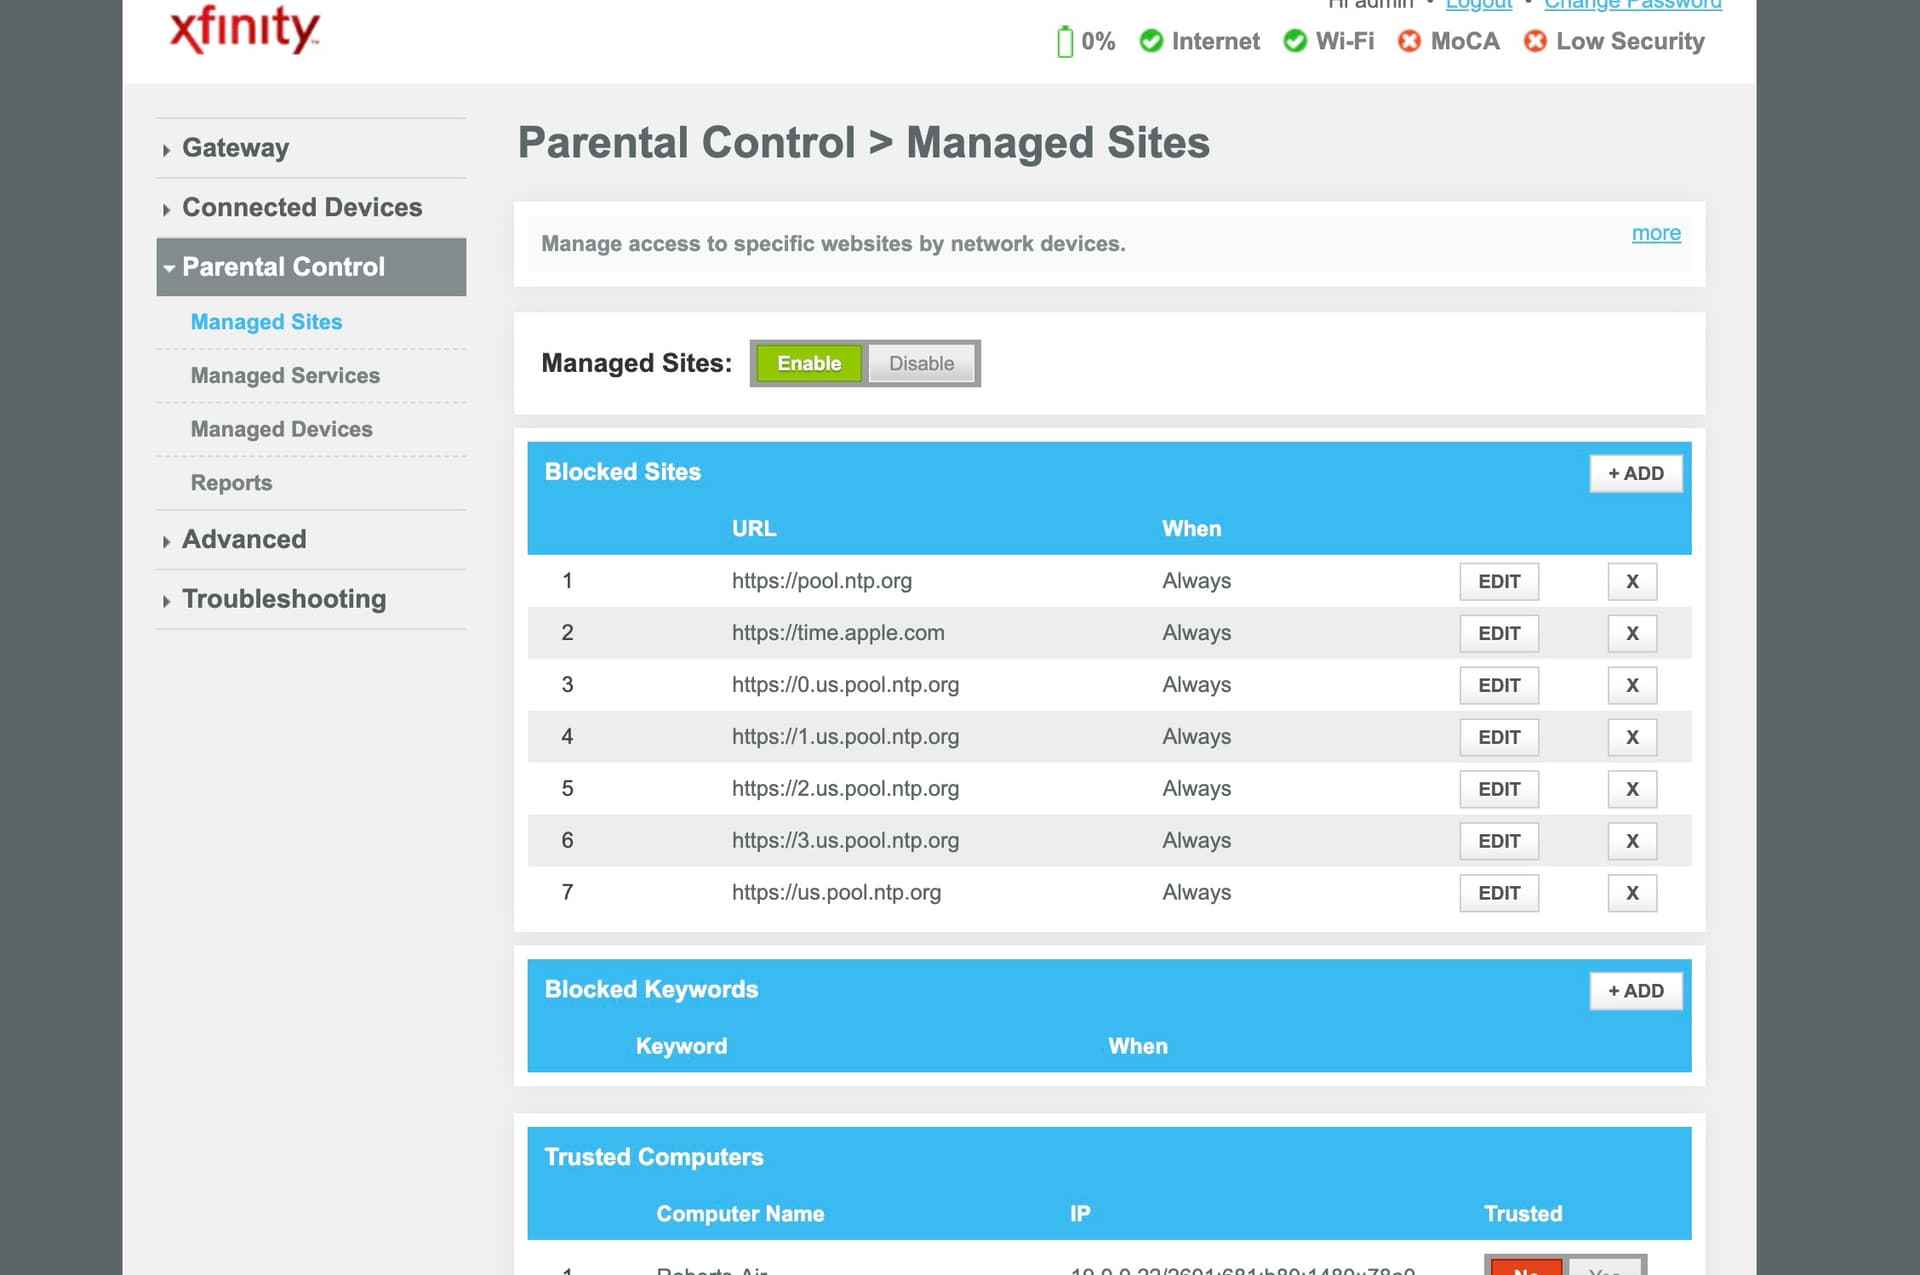1920x1275 pixels.
Task: Click the more link in description
Action: [1656, 233]
